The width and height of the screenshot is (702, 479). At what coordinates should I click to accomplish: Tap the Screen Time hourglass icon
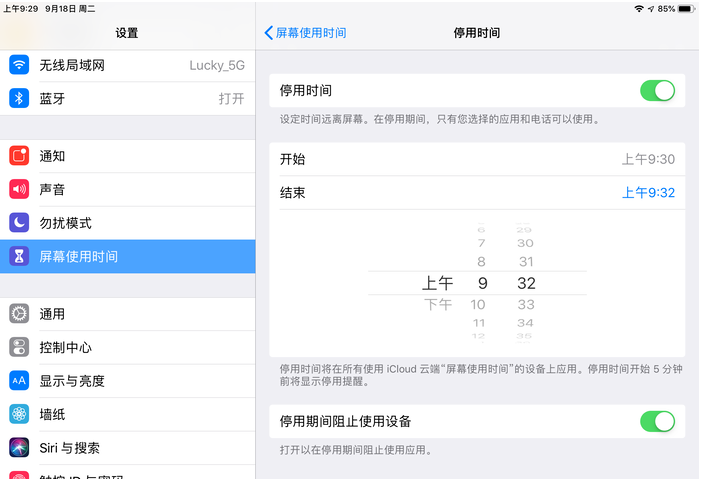(19, 256)
